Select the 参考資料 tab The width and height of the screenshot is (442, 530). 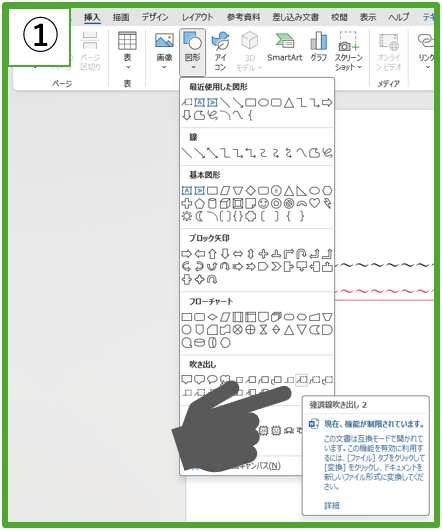coord(243,17)
